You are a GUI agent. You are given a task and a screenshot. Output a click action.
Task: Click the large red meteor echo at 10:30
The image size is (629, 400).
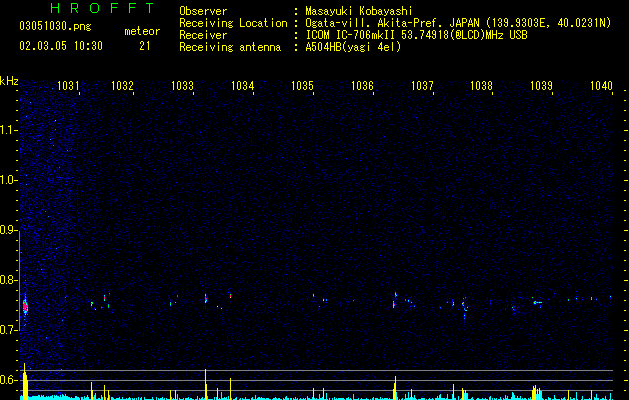click(x=25, y=307)
